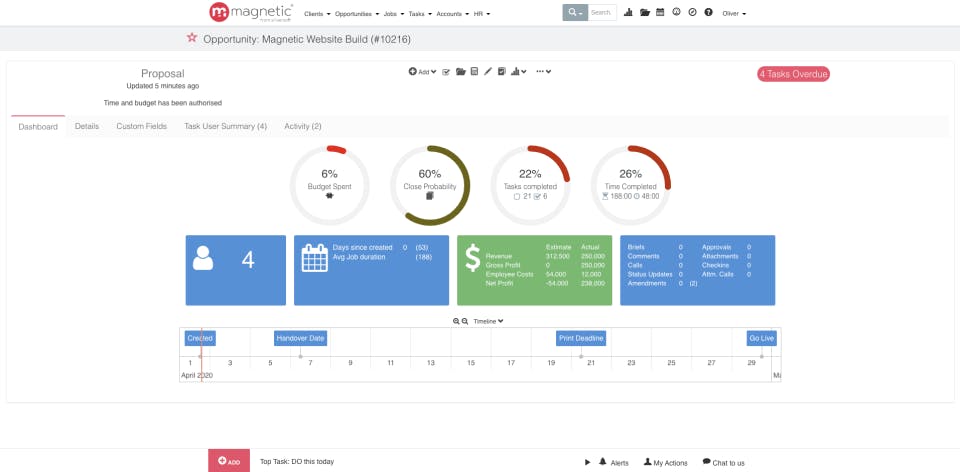Switch to the Details tab
This screenshot has height=472, width=960.
[x=87, y=126]
